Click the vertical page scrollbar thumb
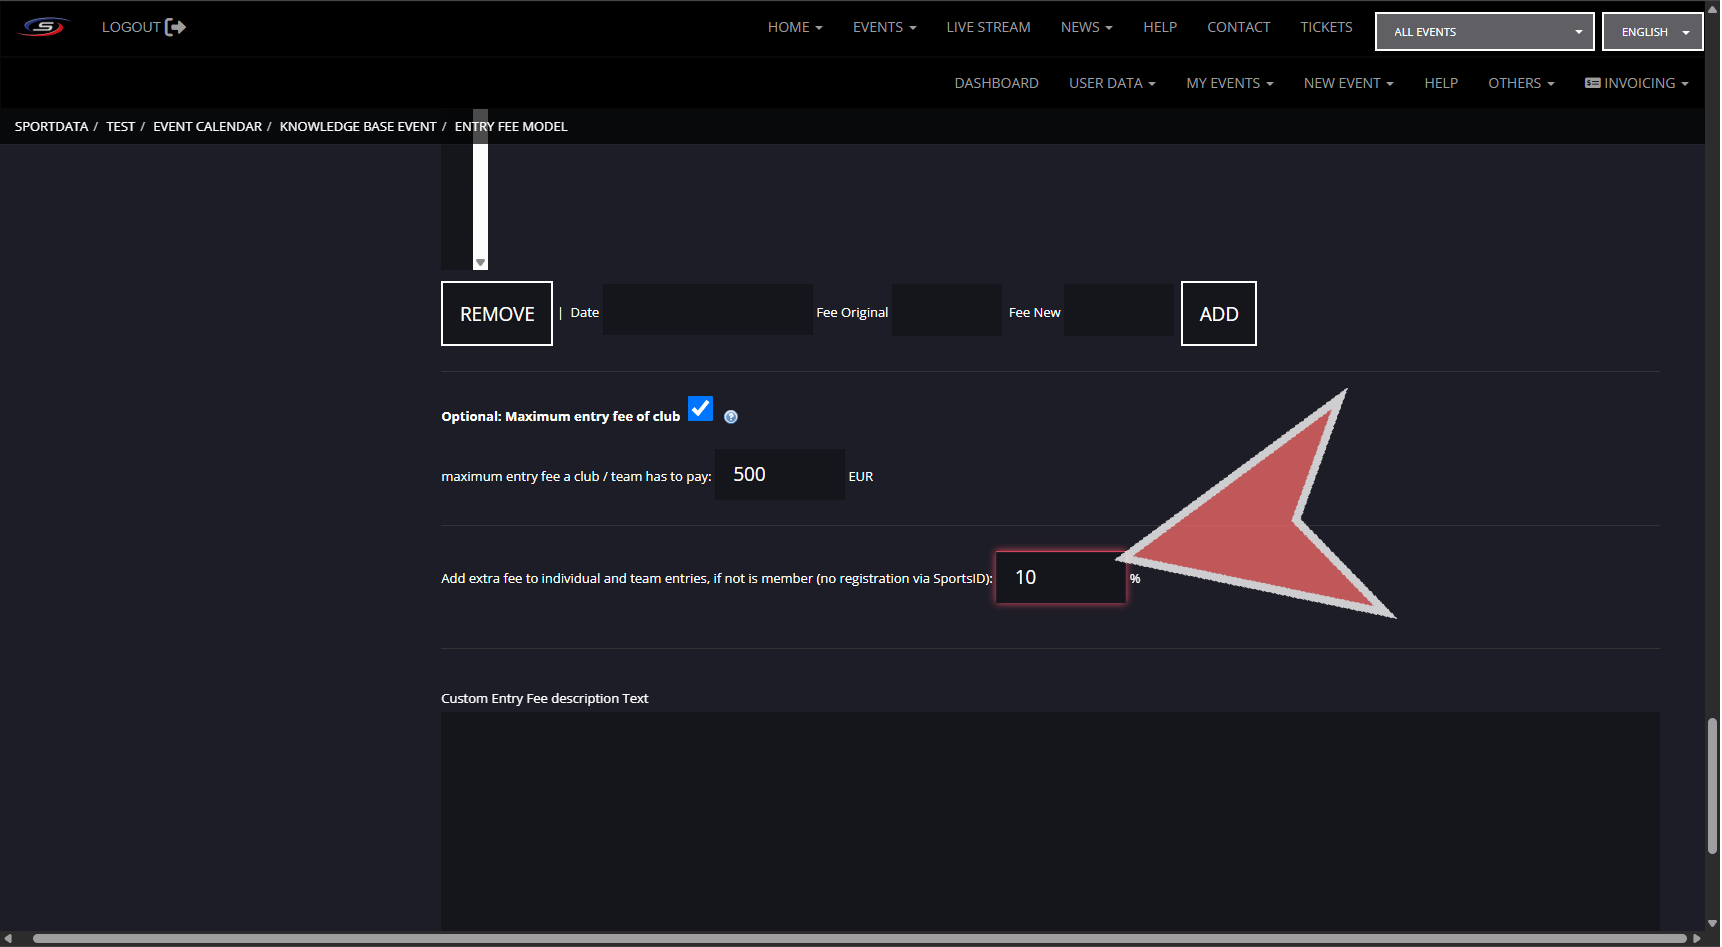This screenshot has height=947, width=1722. [1712, 785]
